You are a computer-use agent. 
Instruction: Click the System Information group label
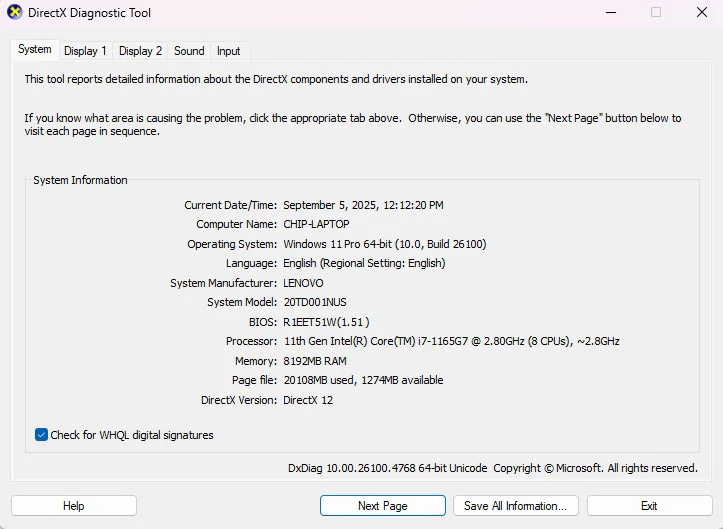coord(80,180)
